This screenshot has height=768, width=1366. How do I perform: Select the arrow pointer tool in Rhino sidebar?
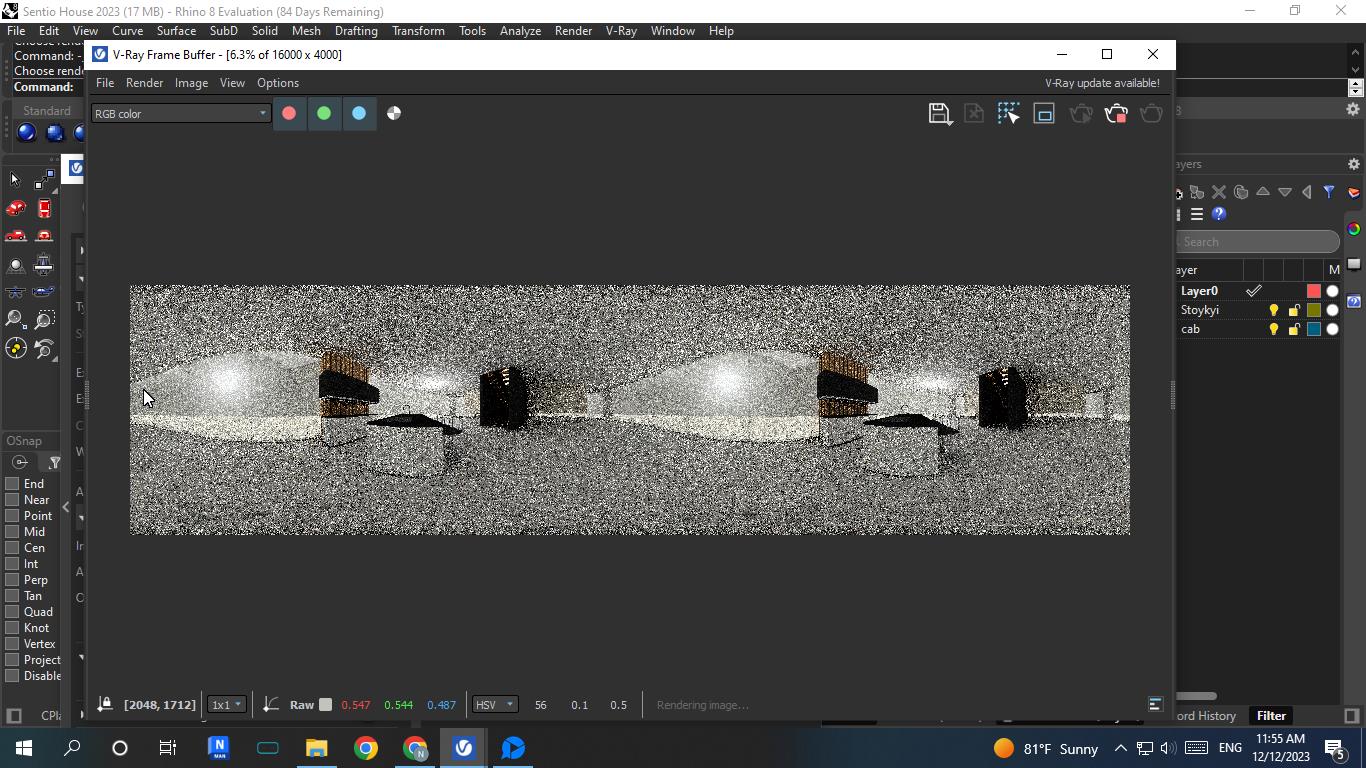tap(15, 180)
